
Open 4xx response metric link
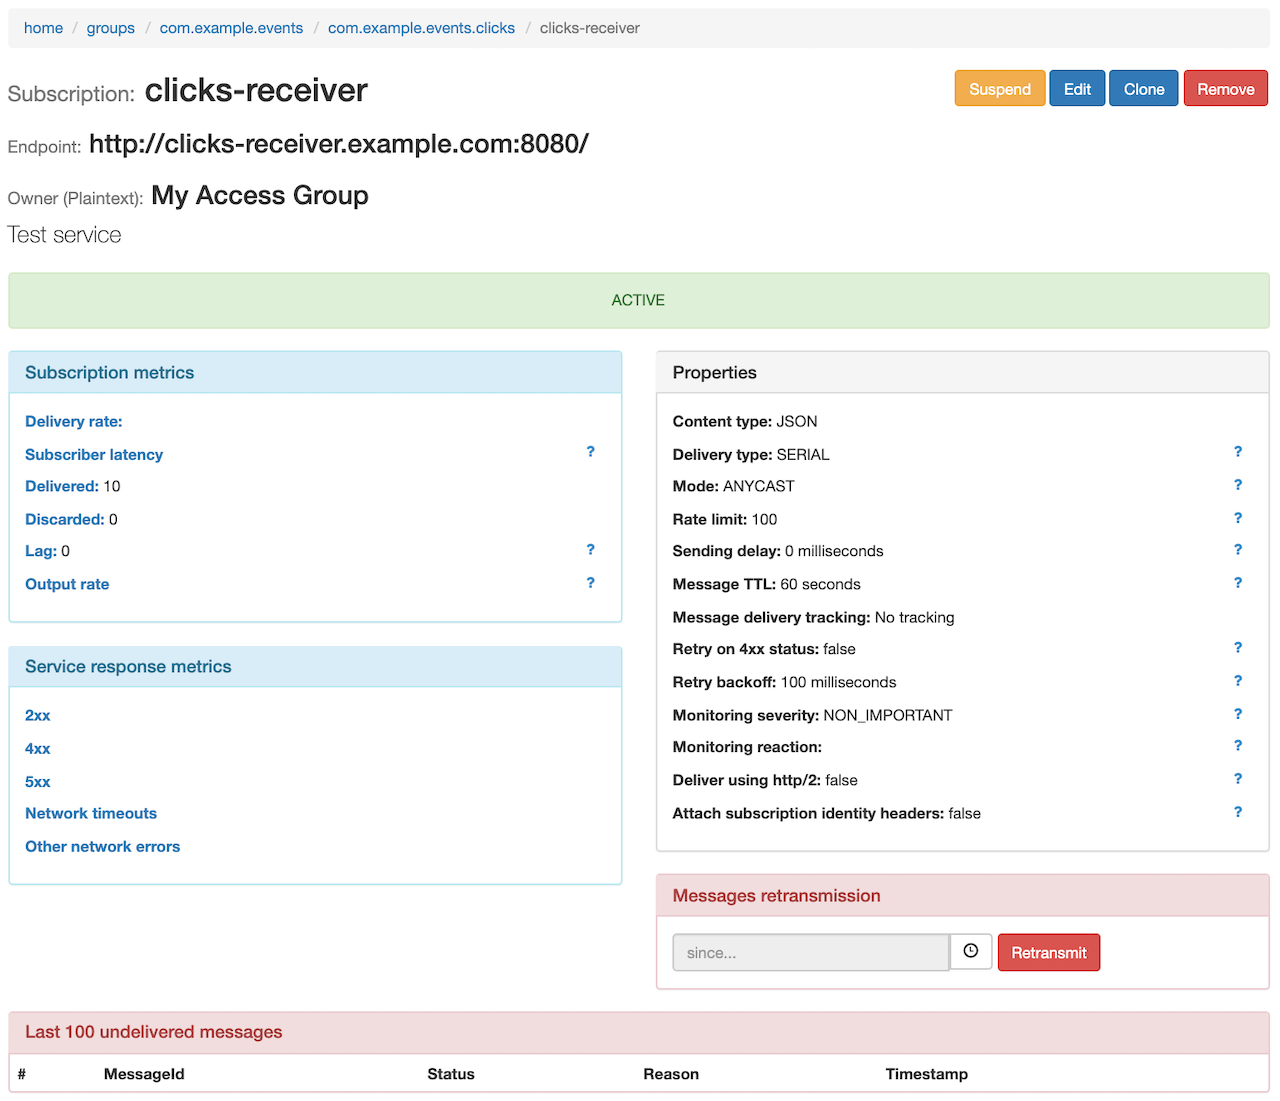[x=38, y=748]
